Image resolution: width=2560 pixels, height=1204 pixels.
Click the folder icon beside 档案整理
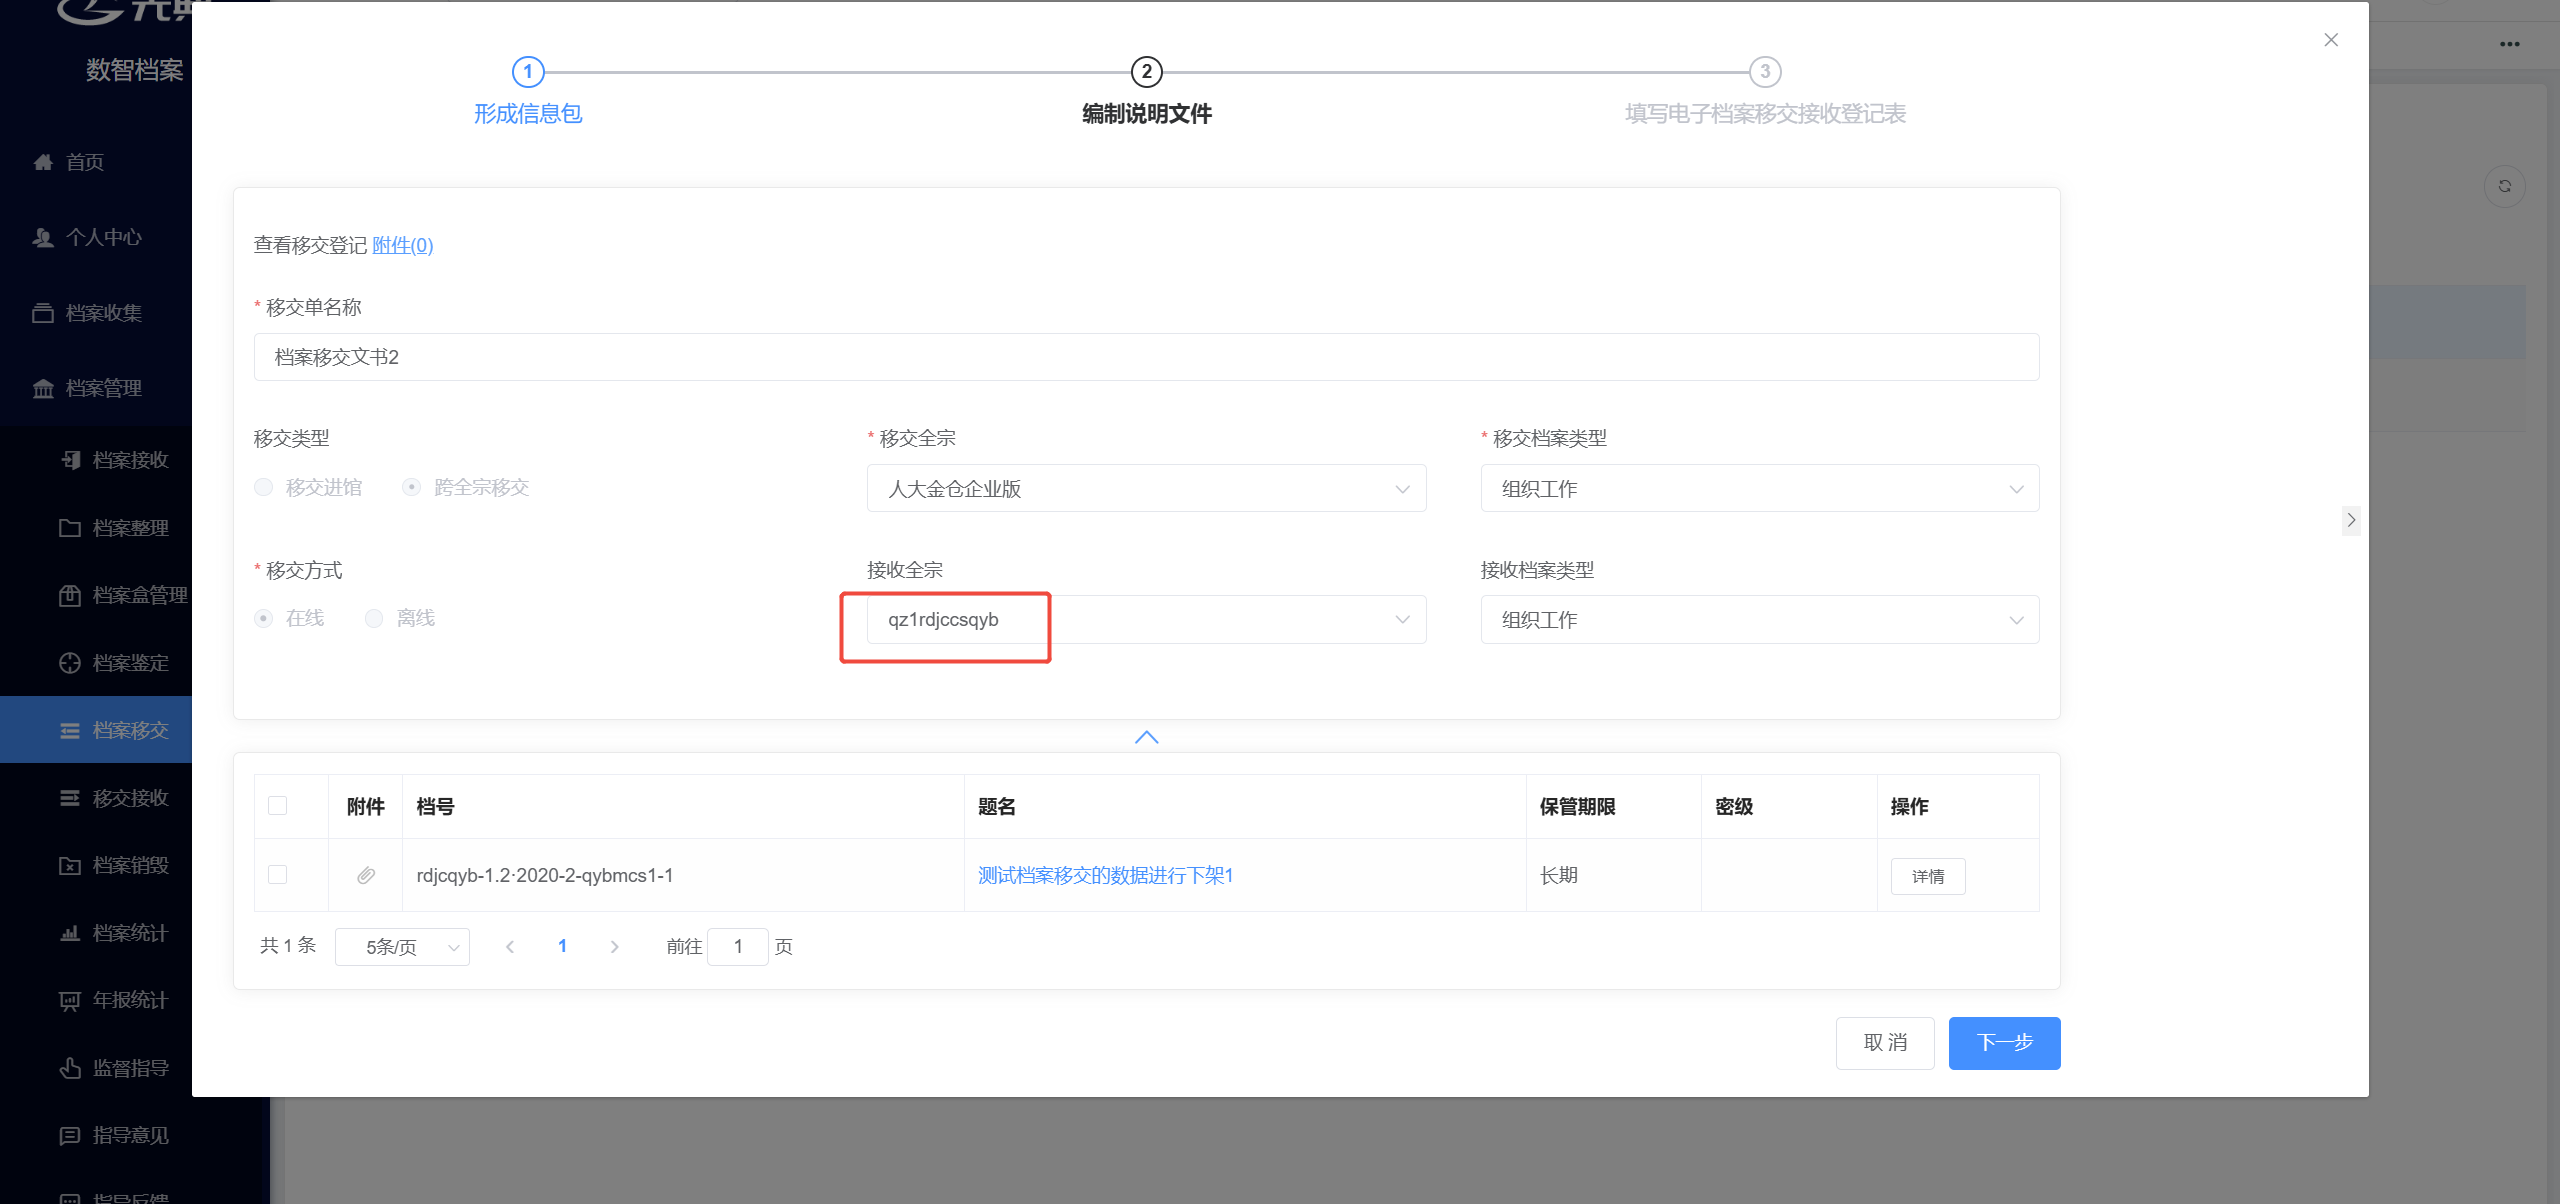[70, 528]
